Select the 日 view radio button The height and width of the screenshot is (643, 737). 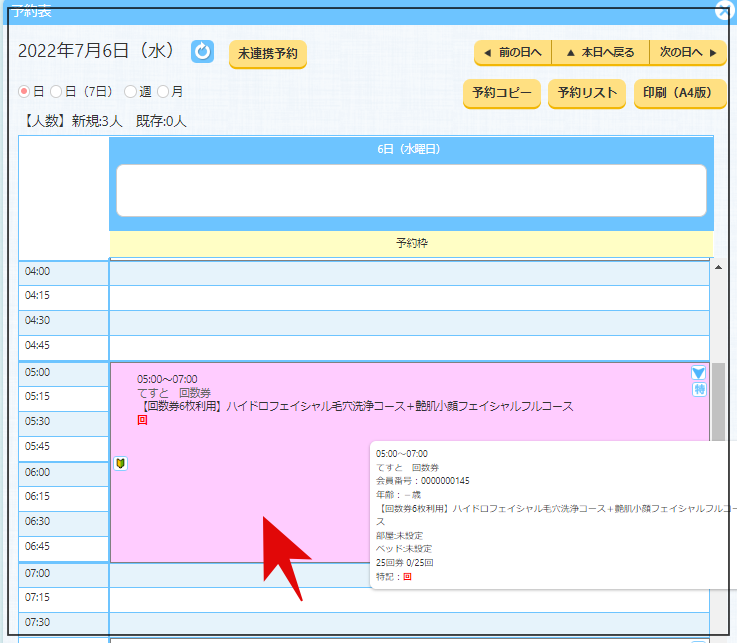[25, 91]
